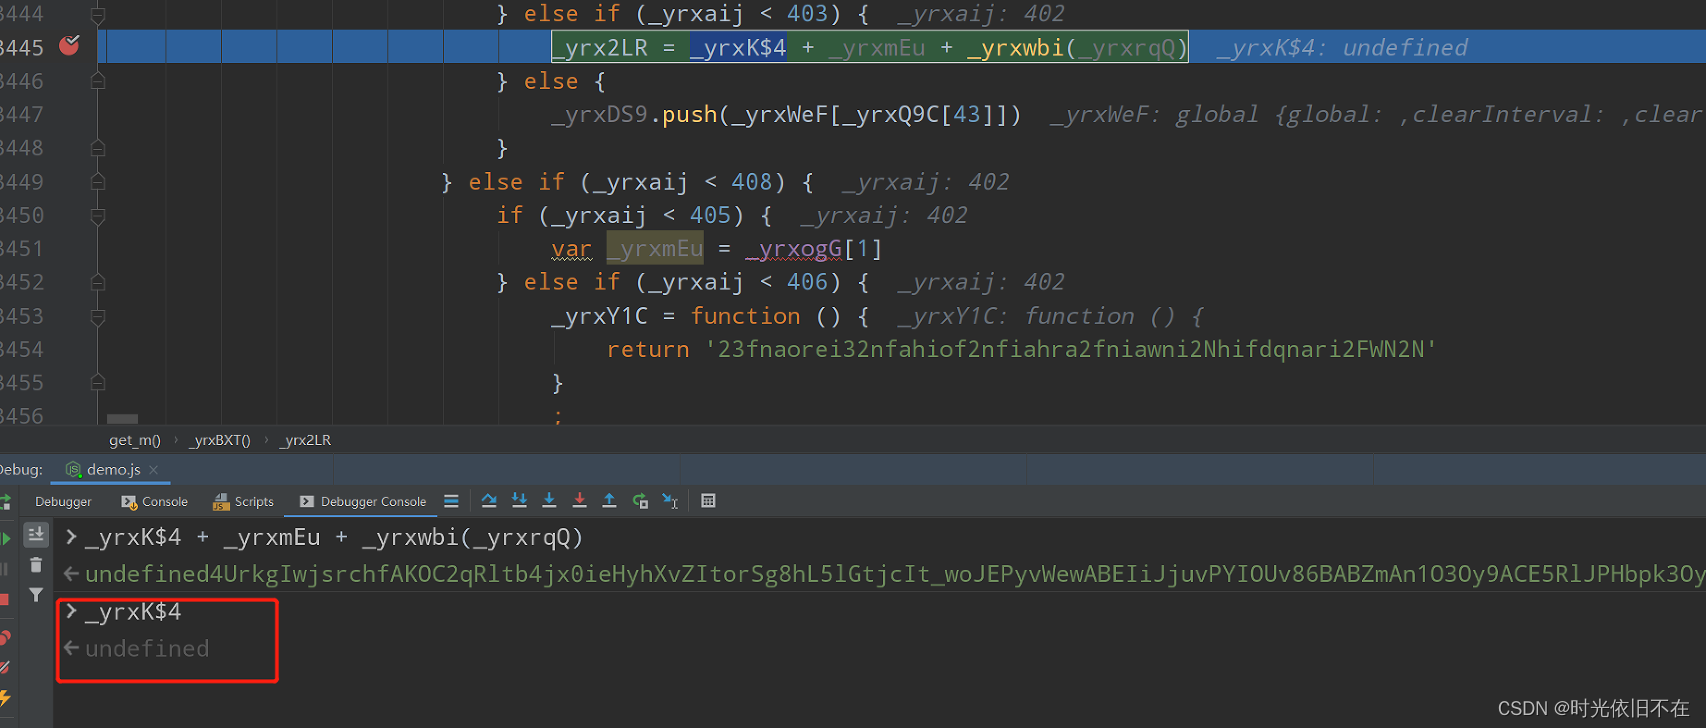
Task: Collapse fold marker on line 3450
Action: [98, 216]
